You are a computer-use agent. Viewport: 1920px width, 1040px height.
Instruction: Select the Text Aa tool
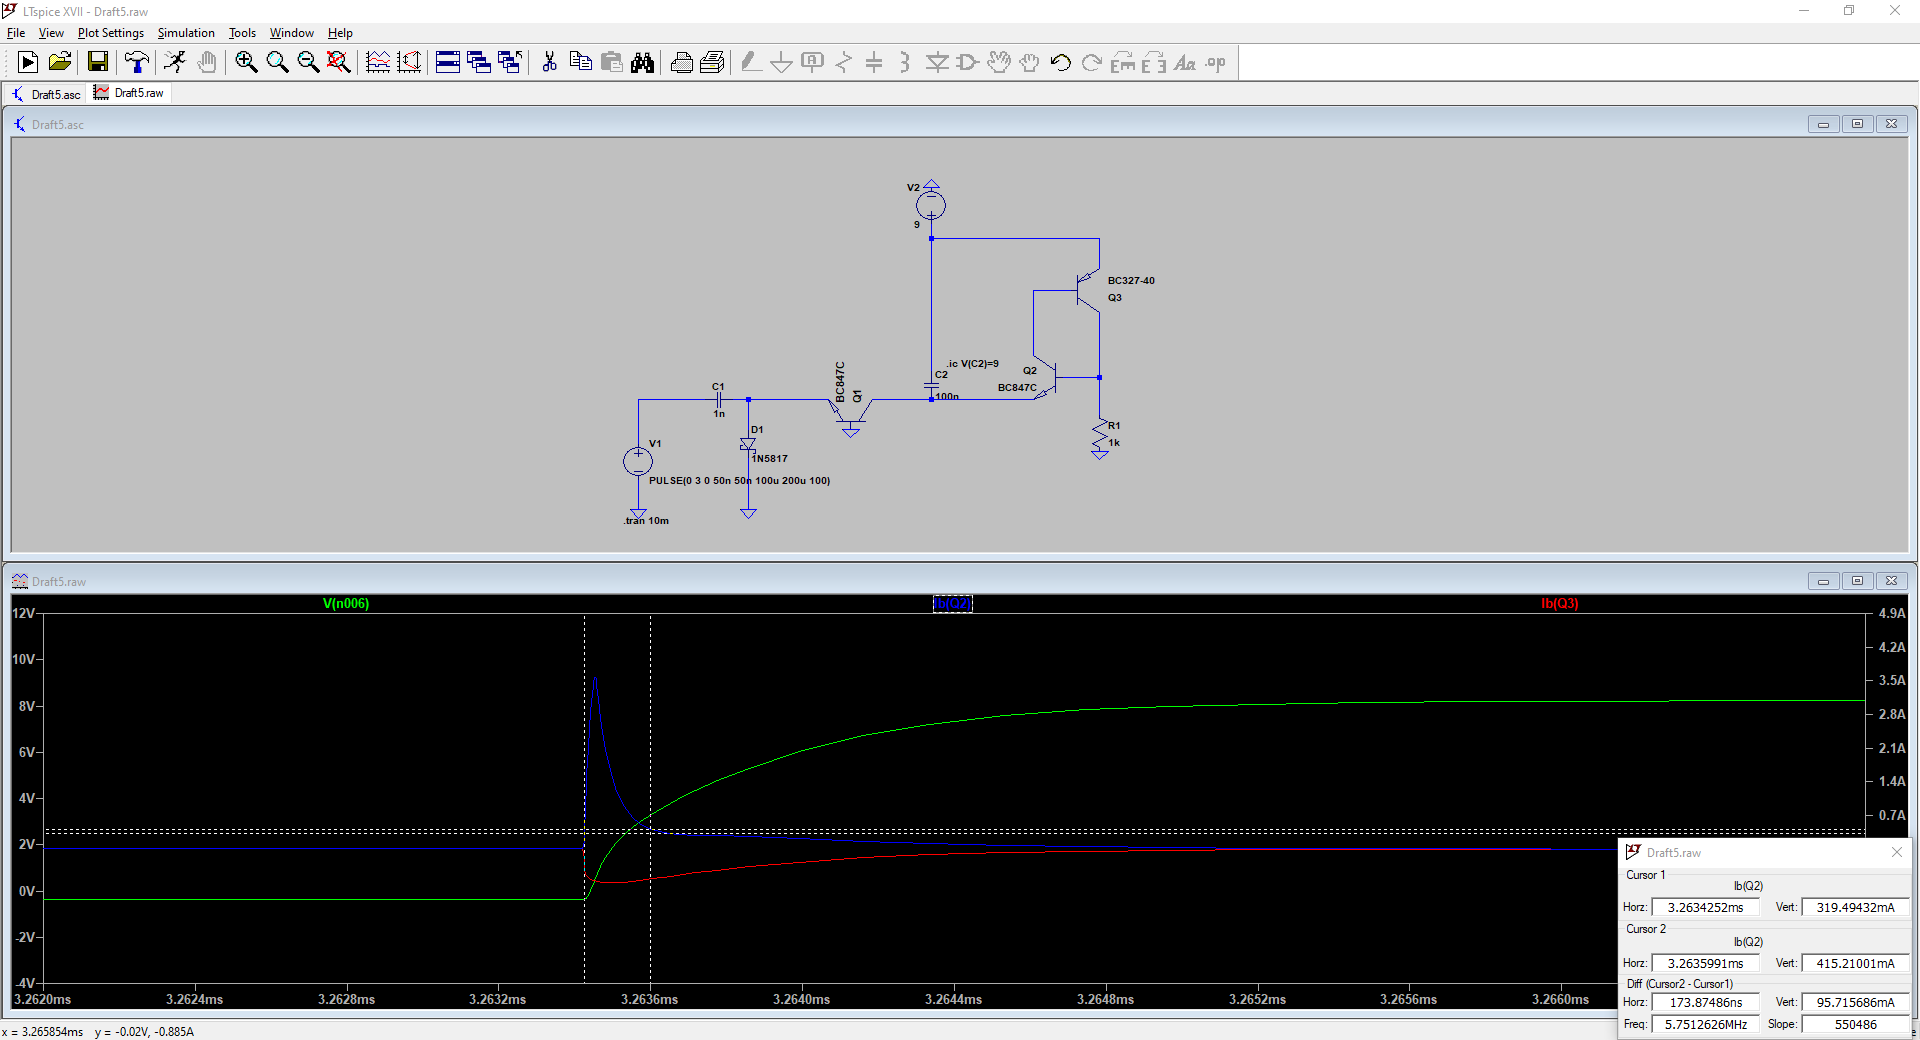pyautogui.click(x=1185, y=62)
